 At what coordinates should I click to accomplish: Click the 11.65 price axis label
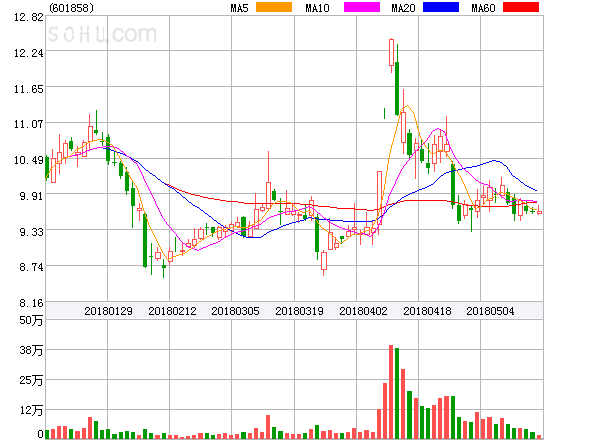[x=29, y=89]
